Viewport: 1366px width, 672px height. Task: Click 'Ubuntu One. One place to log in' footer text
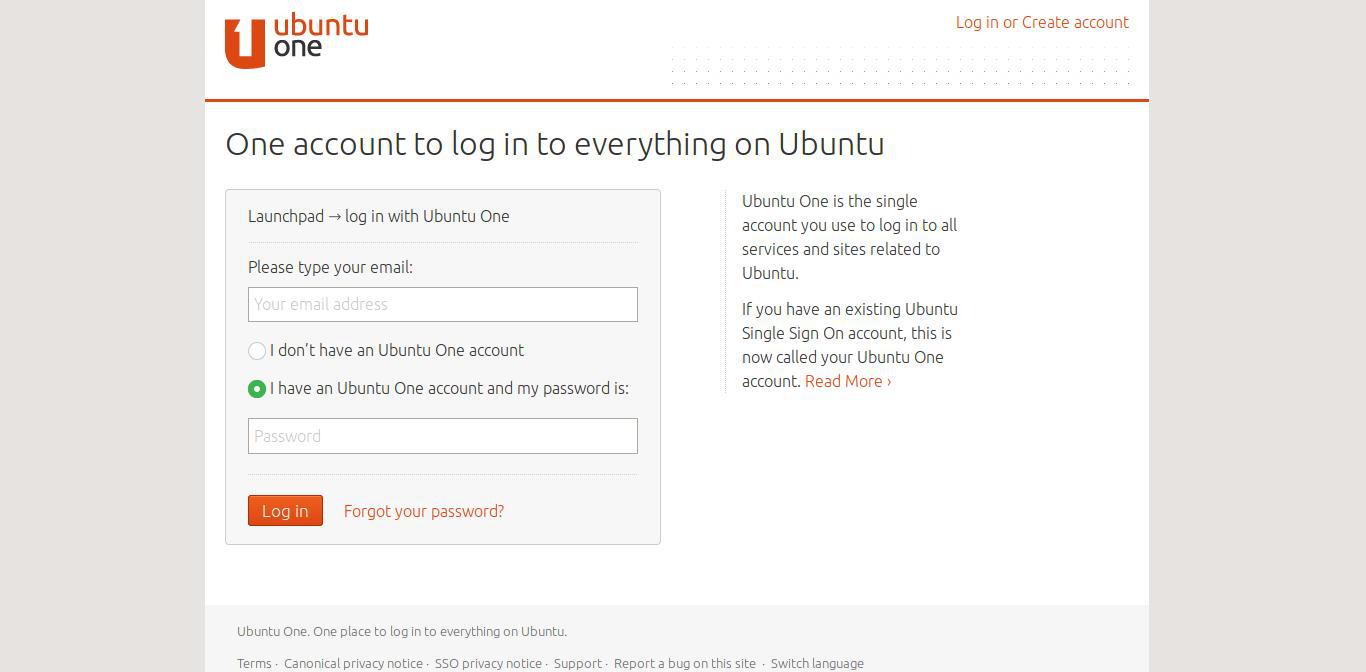(402, 631)
